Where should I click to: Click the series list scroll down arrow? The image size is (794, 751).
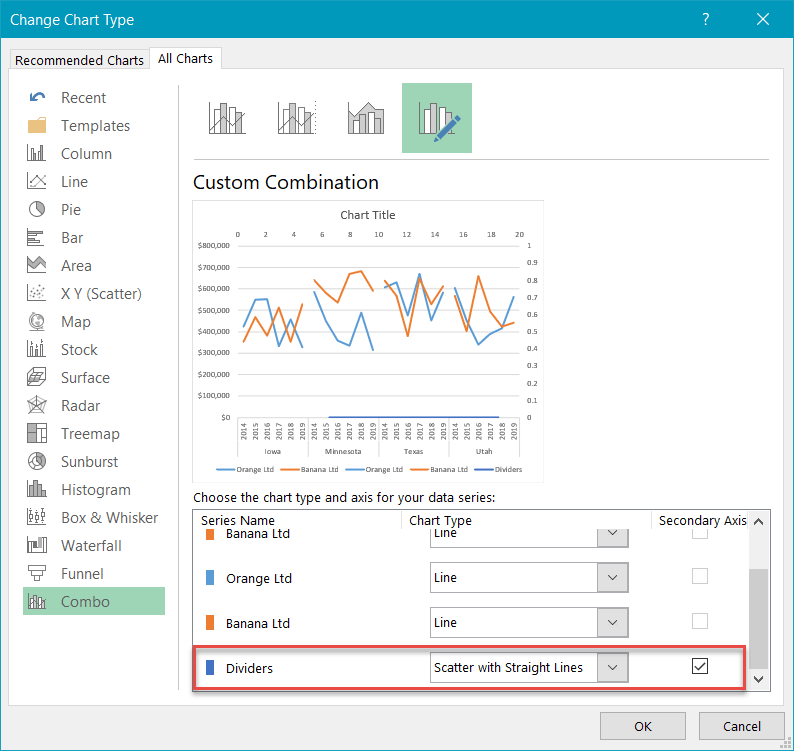click(758, 679)
